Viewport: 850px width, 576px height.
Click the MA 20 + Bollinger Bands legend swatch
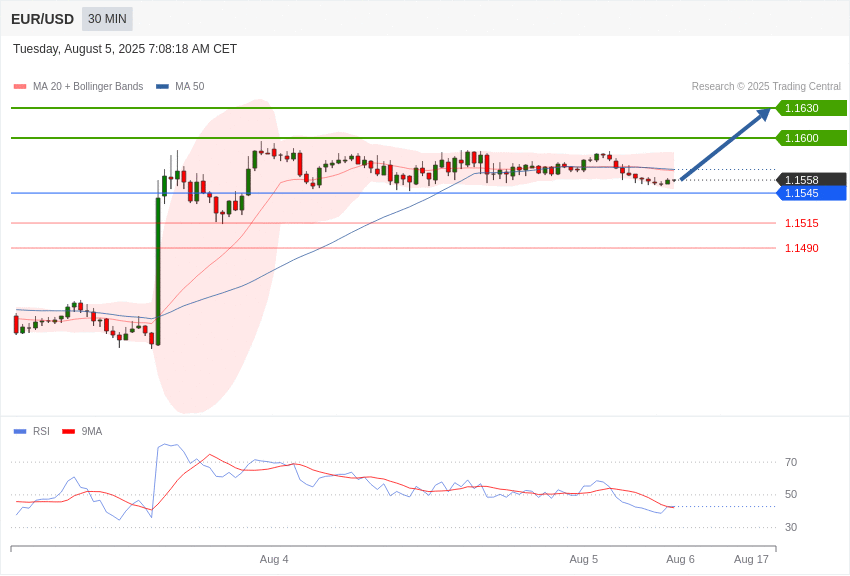tap(20, 87)
